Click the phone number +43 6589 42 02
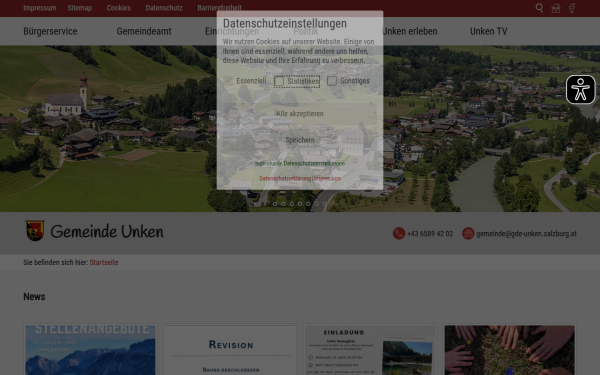The width and height of the screenshot is (600, 375). (x=430, y=233)
